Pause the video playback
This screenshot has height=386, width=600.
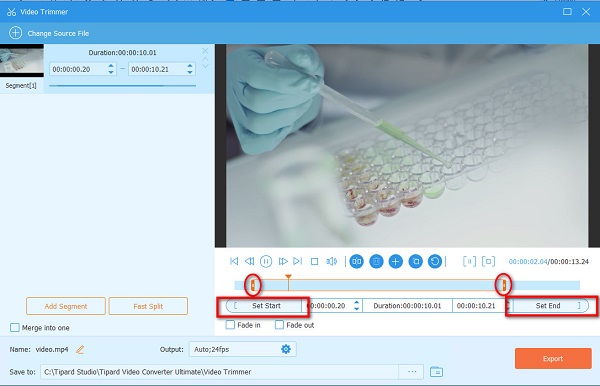pos(266,261)
